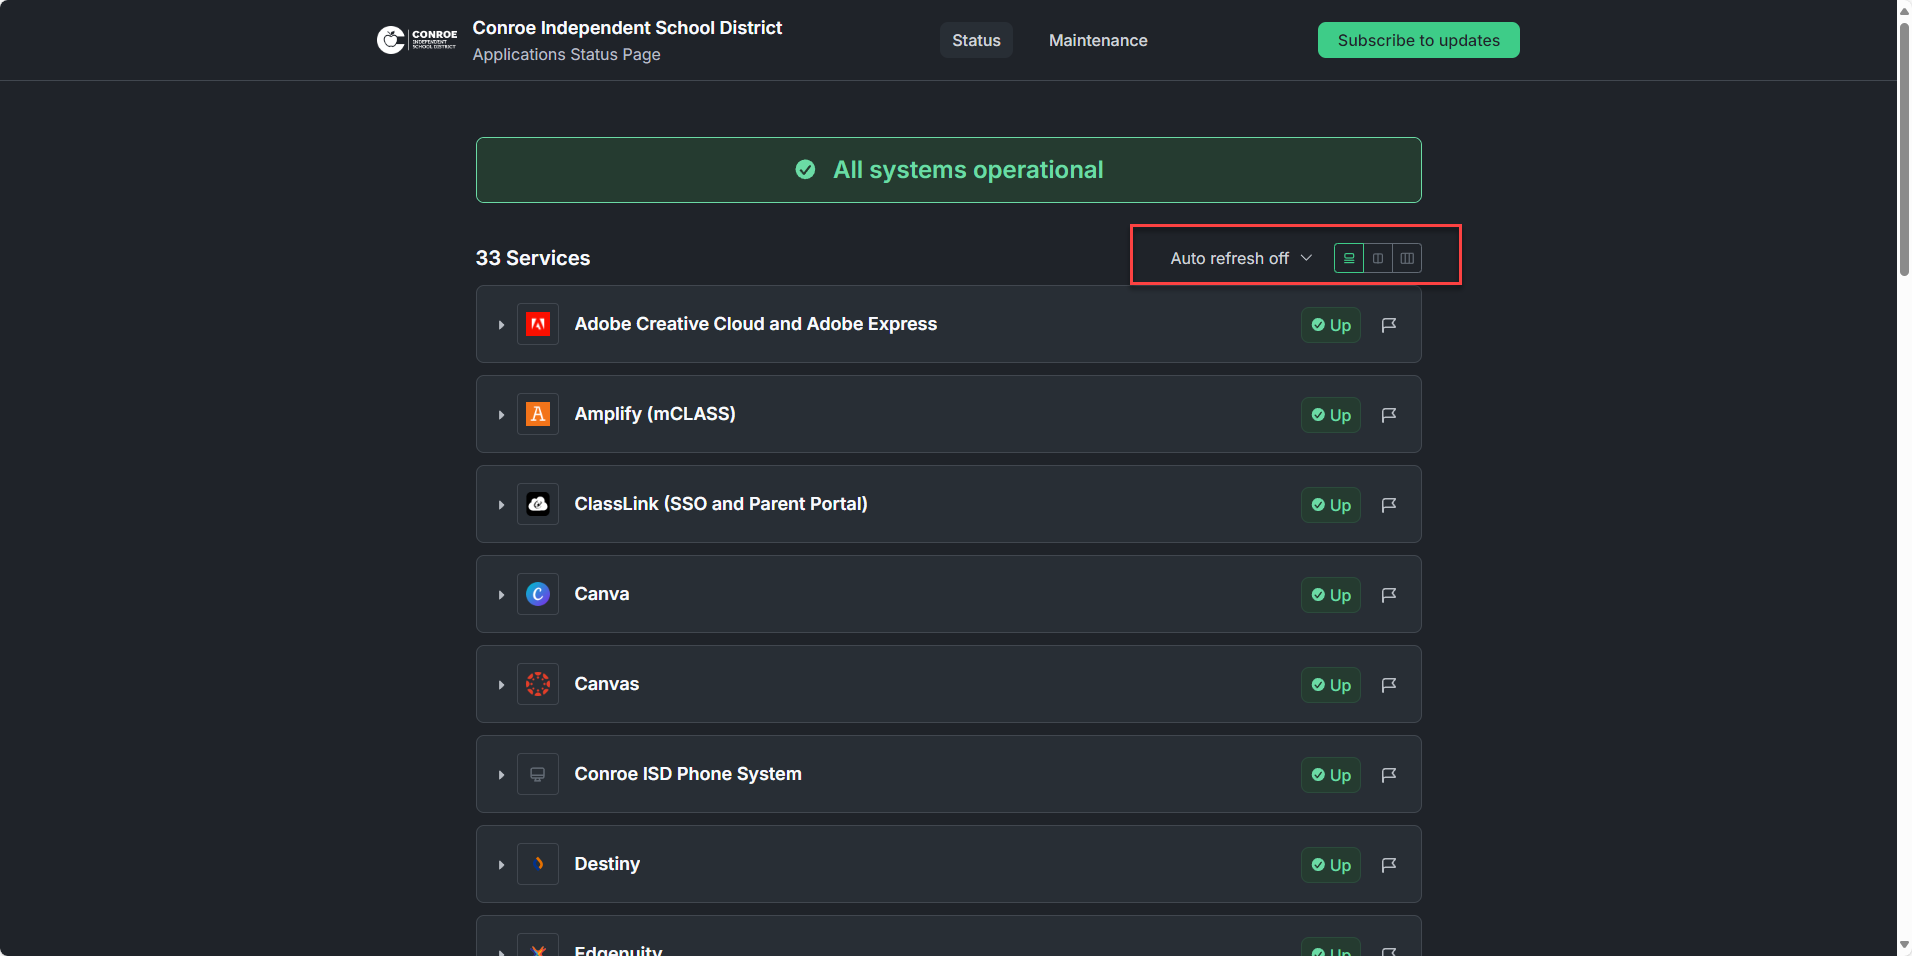Click the Canva logo icon

click(x=538, y=594)
